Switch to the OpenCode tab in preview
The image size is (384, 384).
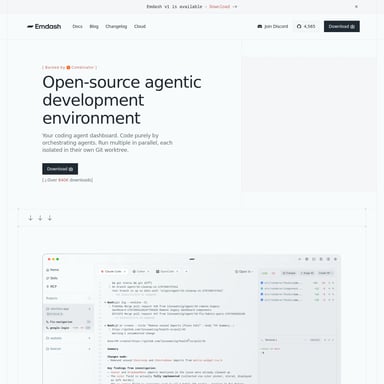(x=167, y=272)
